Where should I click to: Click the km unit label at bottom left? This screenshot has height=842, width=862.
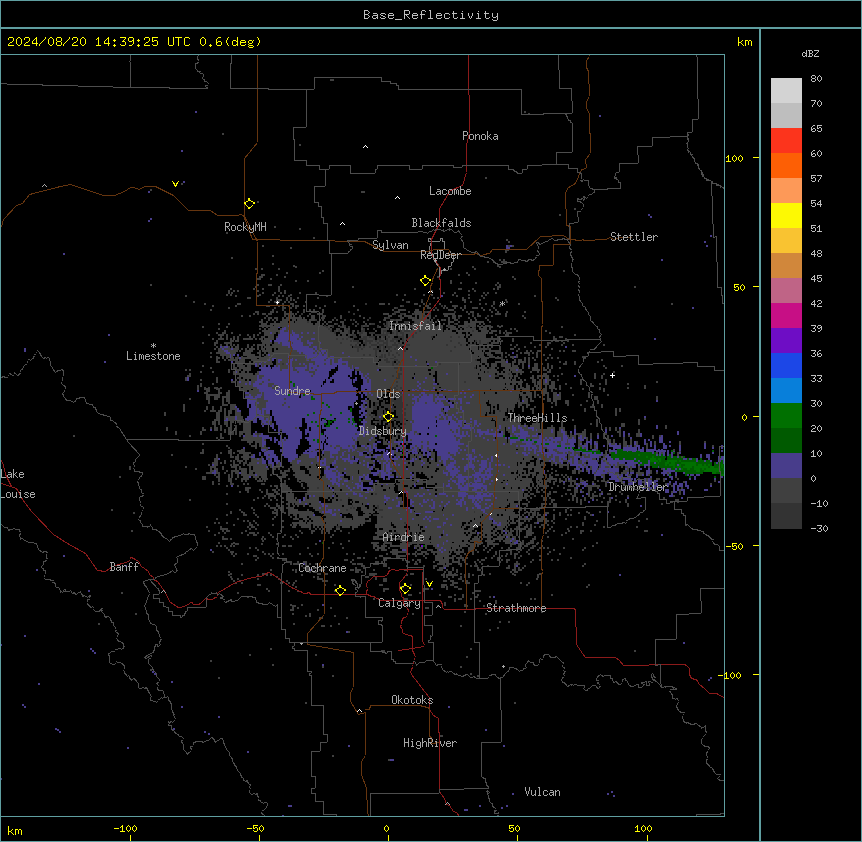point(15,830)
